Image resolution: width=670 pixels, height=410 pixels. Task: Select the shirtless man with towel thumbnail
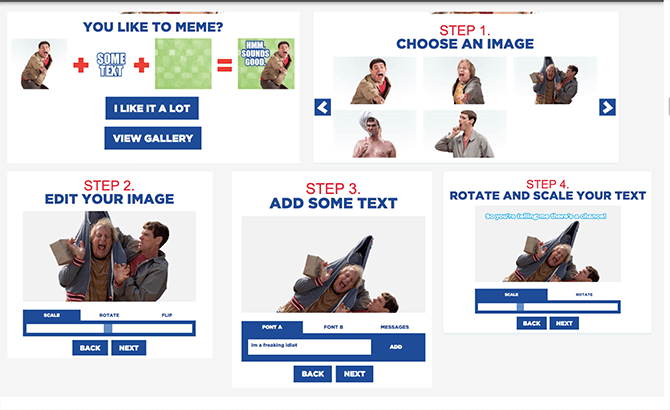[374, 134]
